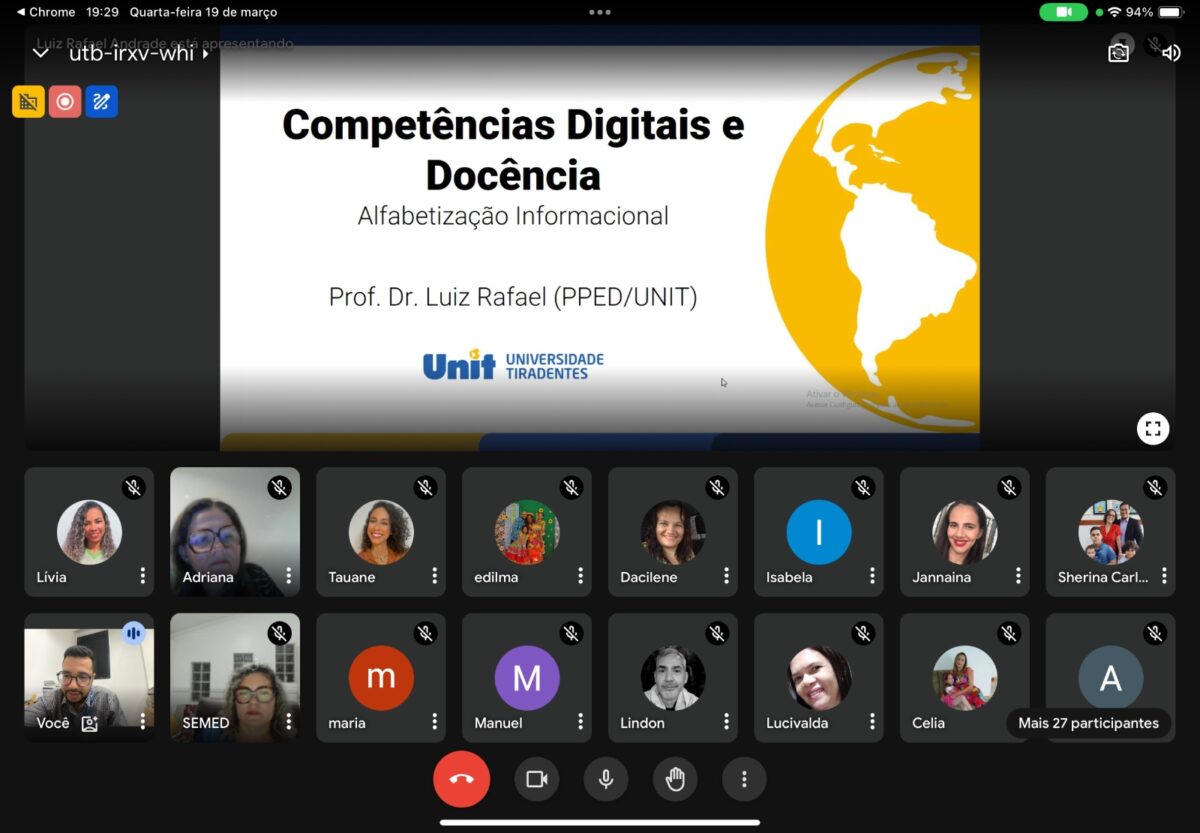Image resolution: width=1200 pixels, height=833 pixels.
Task: Select Manuel's video tile
Action: (527, 677)
